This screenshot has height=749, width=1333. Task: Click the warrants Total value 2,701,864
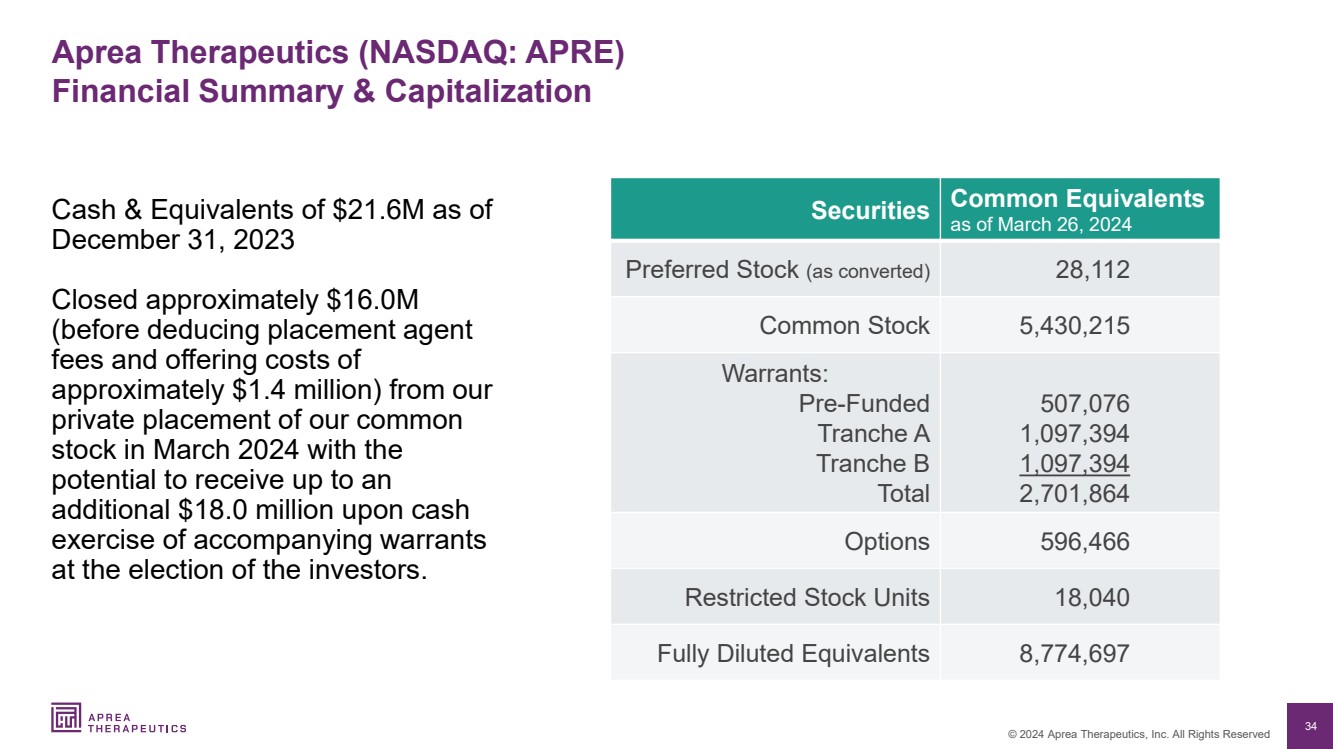click(x=1074, y=493)
